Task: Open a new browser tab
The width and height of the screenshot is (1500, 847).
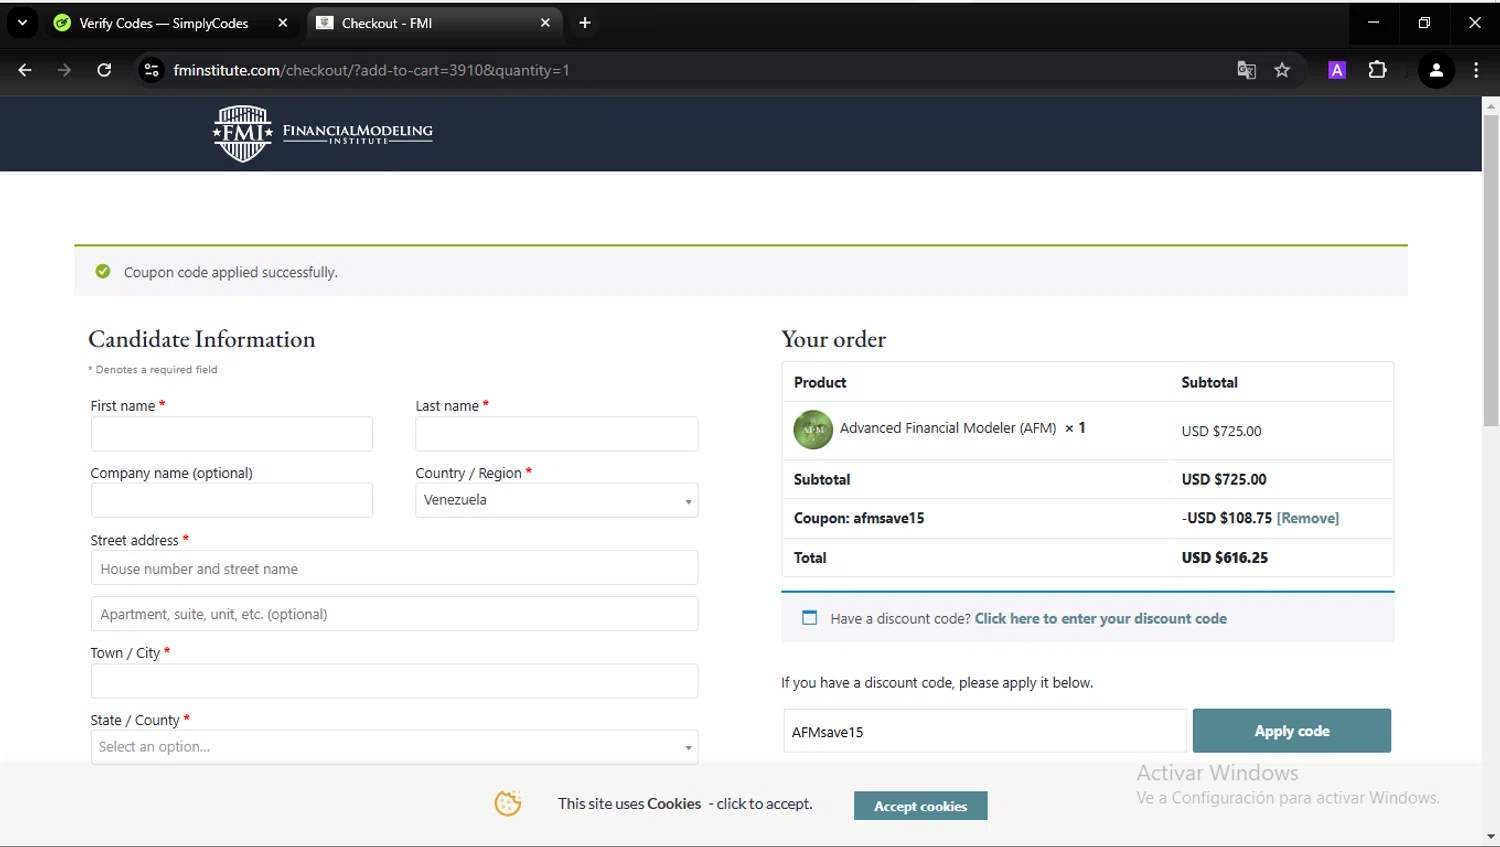Action: tap(585, 23)
